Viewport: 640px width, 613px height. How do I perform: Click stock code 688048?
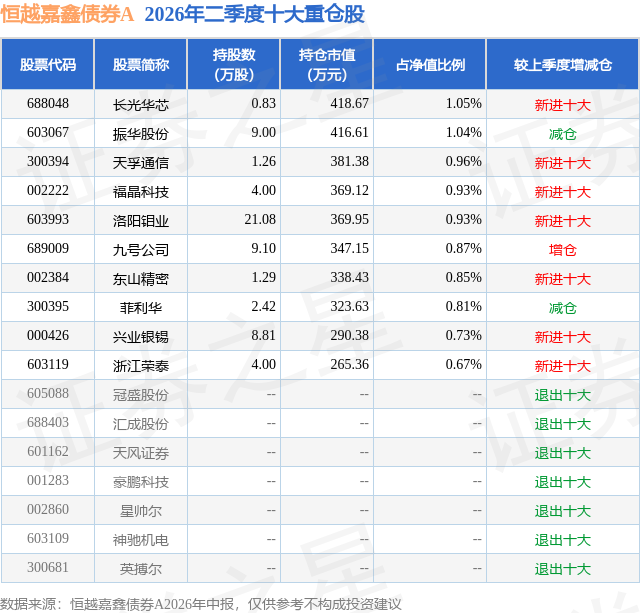coord(48,103)
